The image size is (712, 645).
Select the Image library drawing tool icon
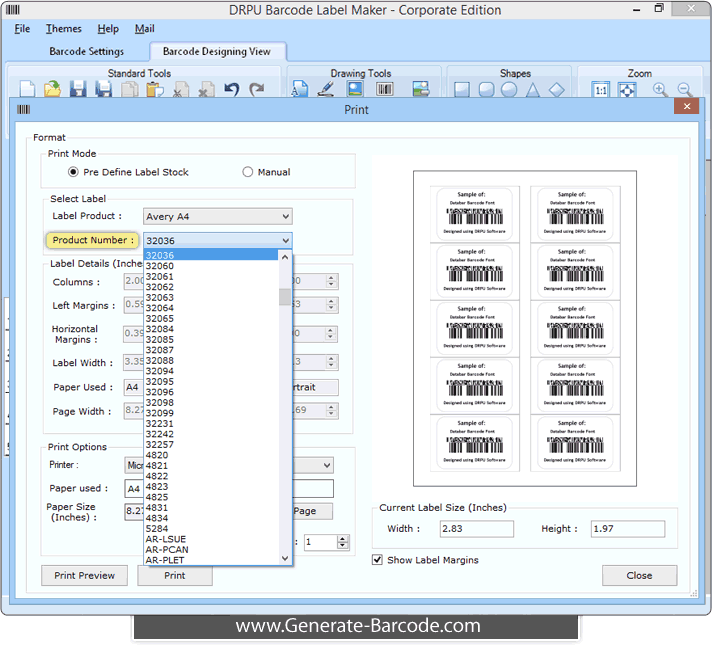pyautogui.click(x=421, y=89)
